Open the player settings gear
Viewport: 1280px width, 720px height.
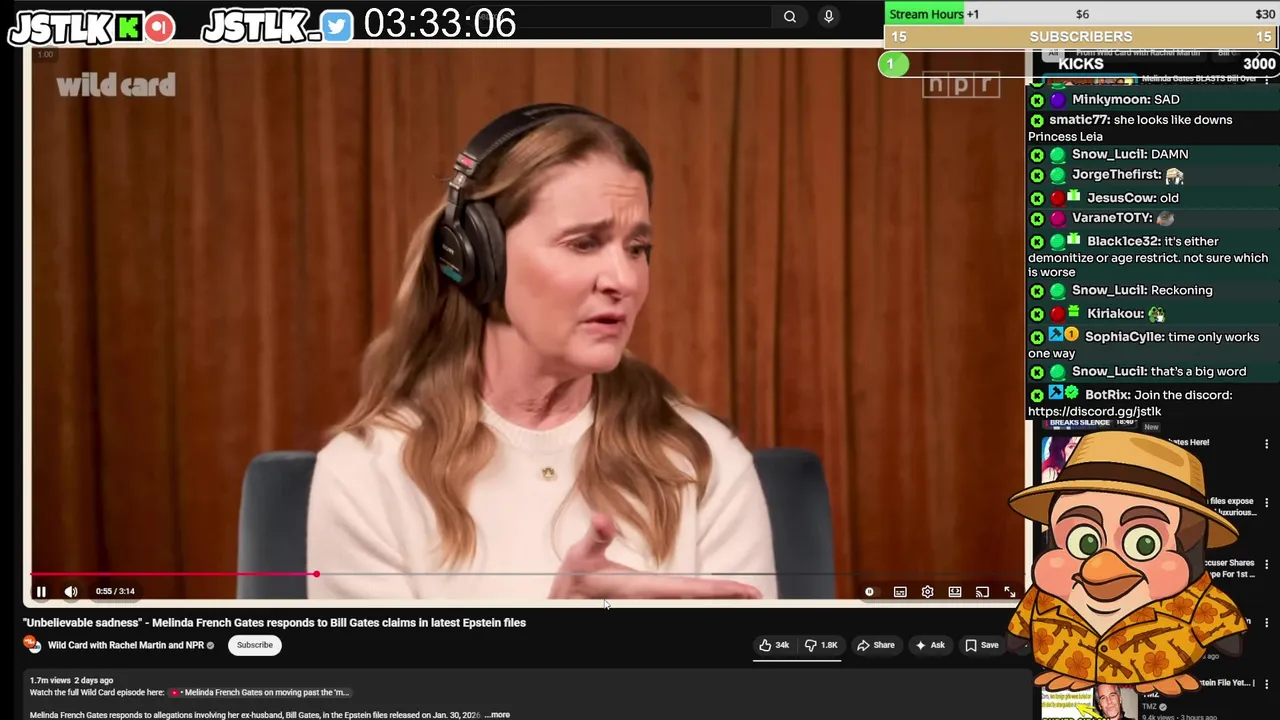click(927, 592)
